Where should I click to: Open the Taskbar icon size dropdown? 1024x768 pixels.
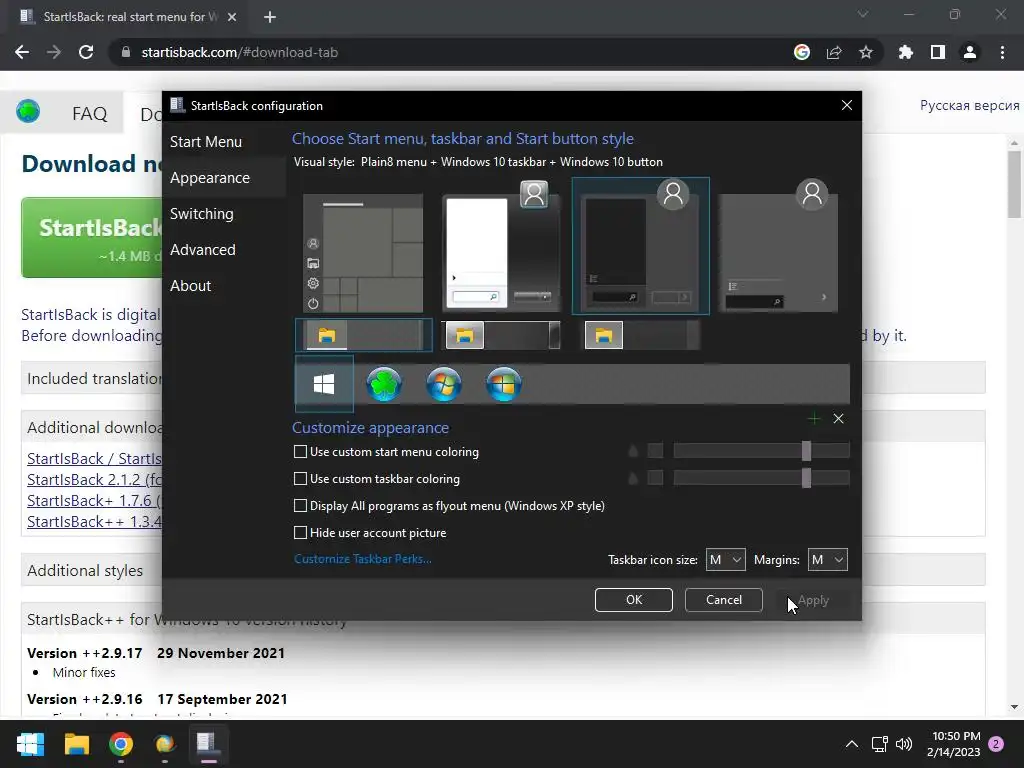[x=726, y=560]
